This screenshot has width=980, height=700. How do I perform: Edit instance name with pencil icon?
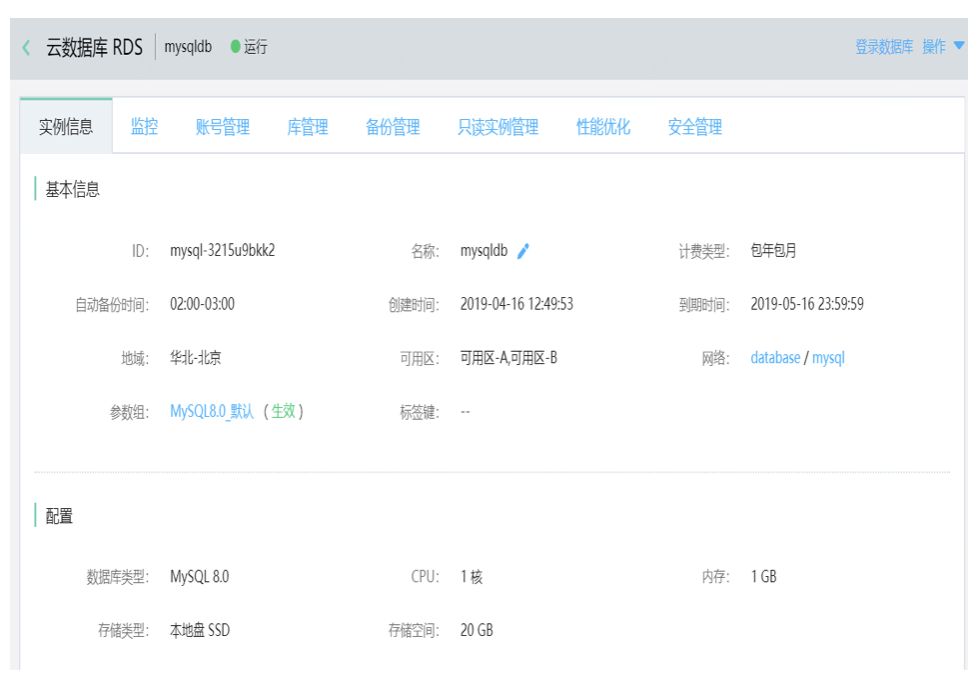point(523,251)
